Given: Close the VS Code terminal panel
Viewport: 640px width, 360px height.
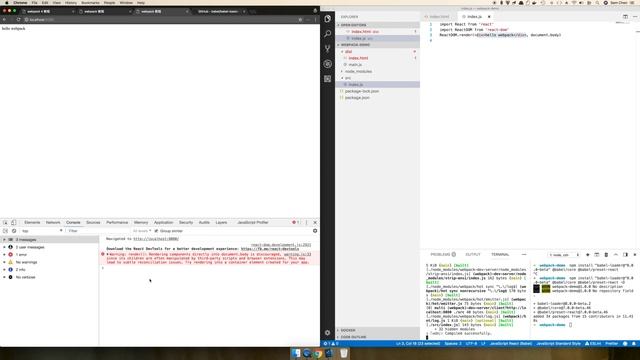Looking at the screenshot, I should click(x=635, y=255).
